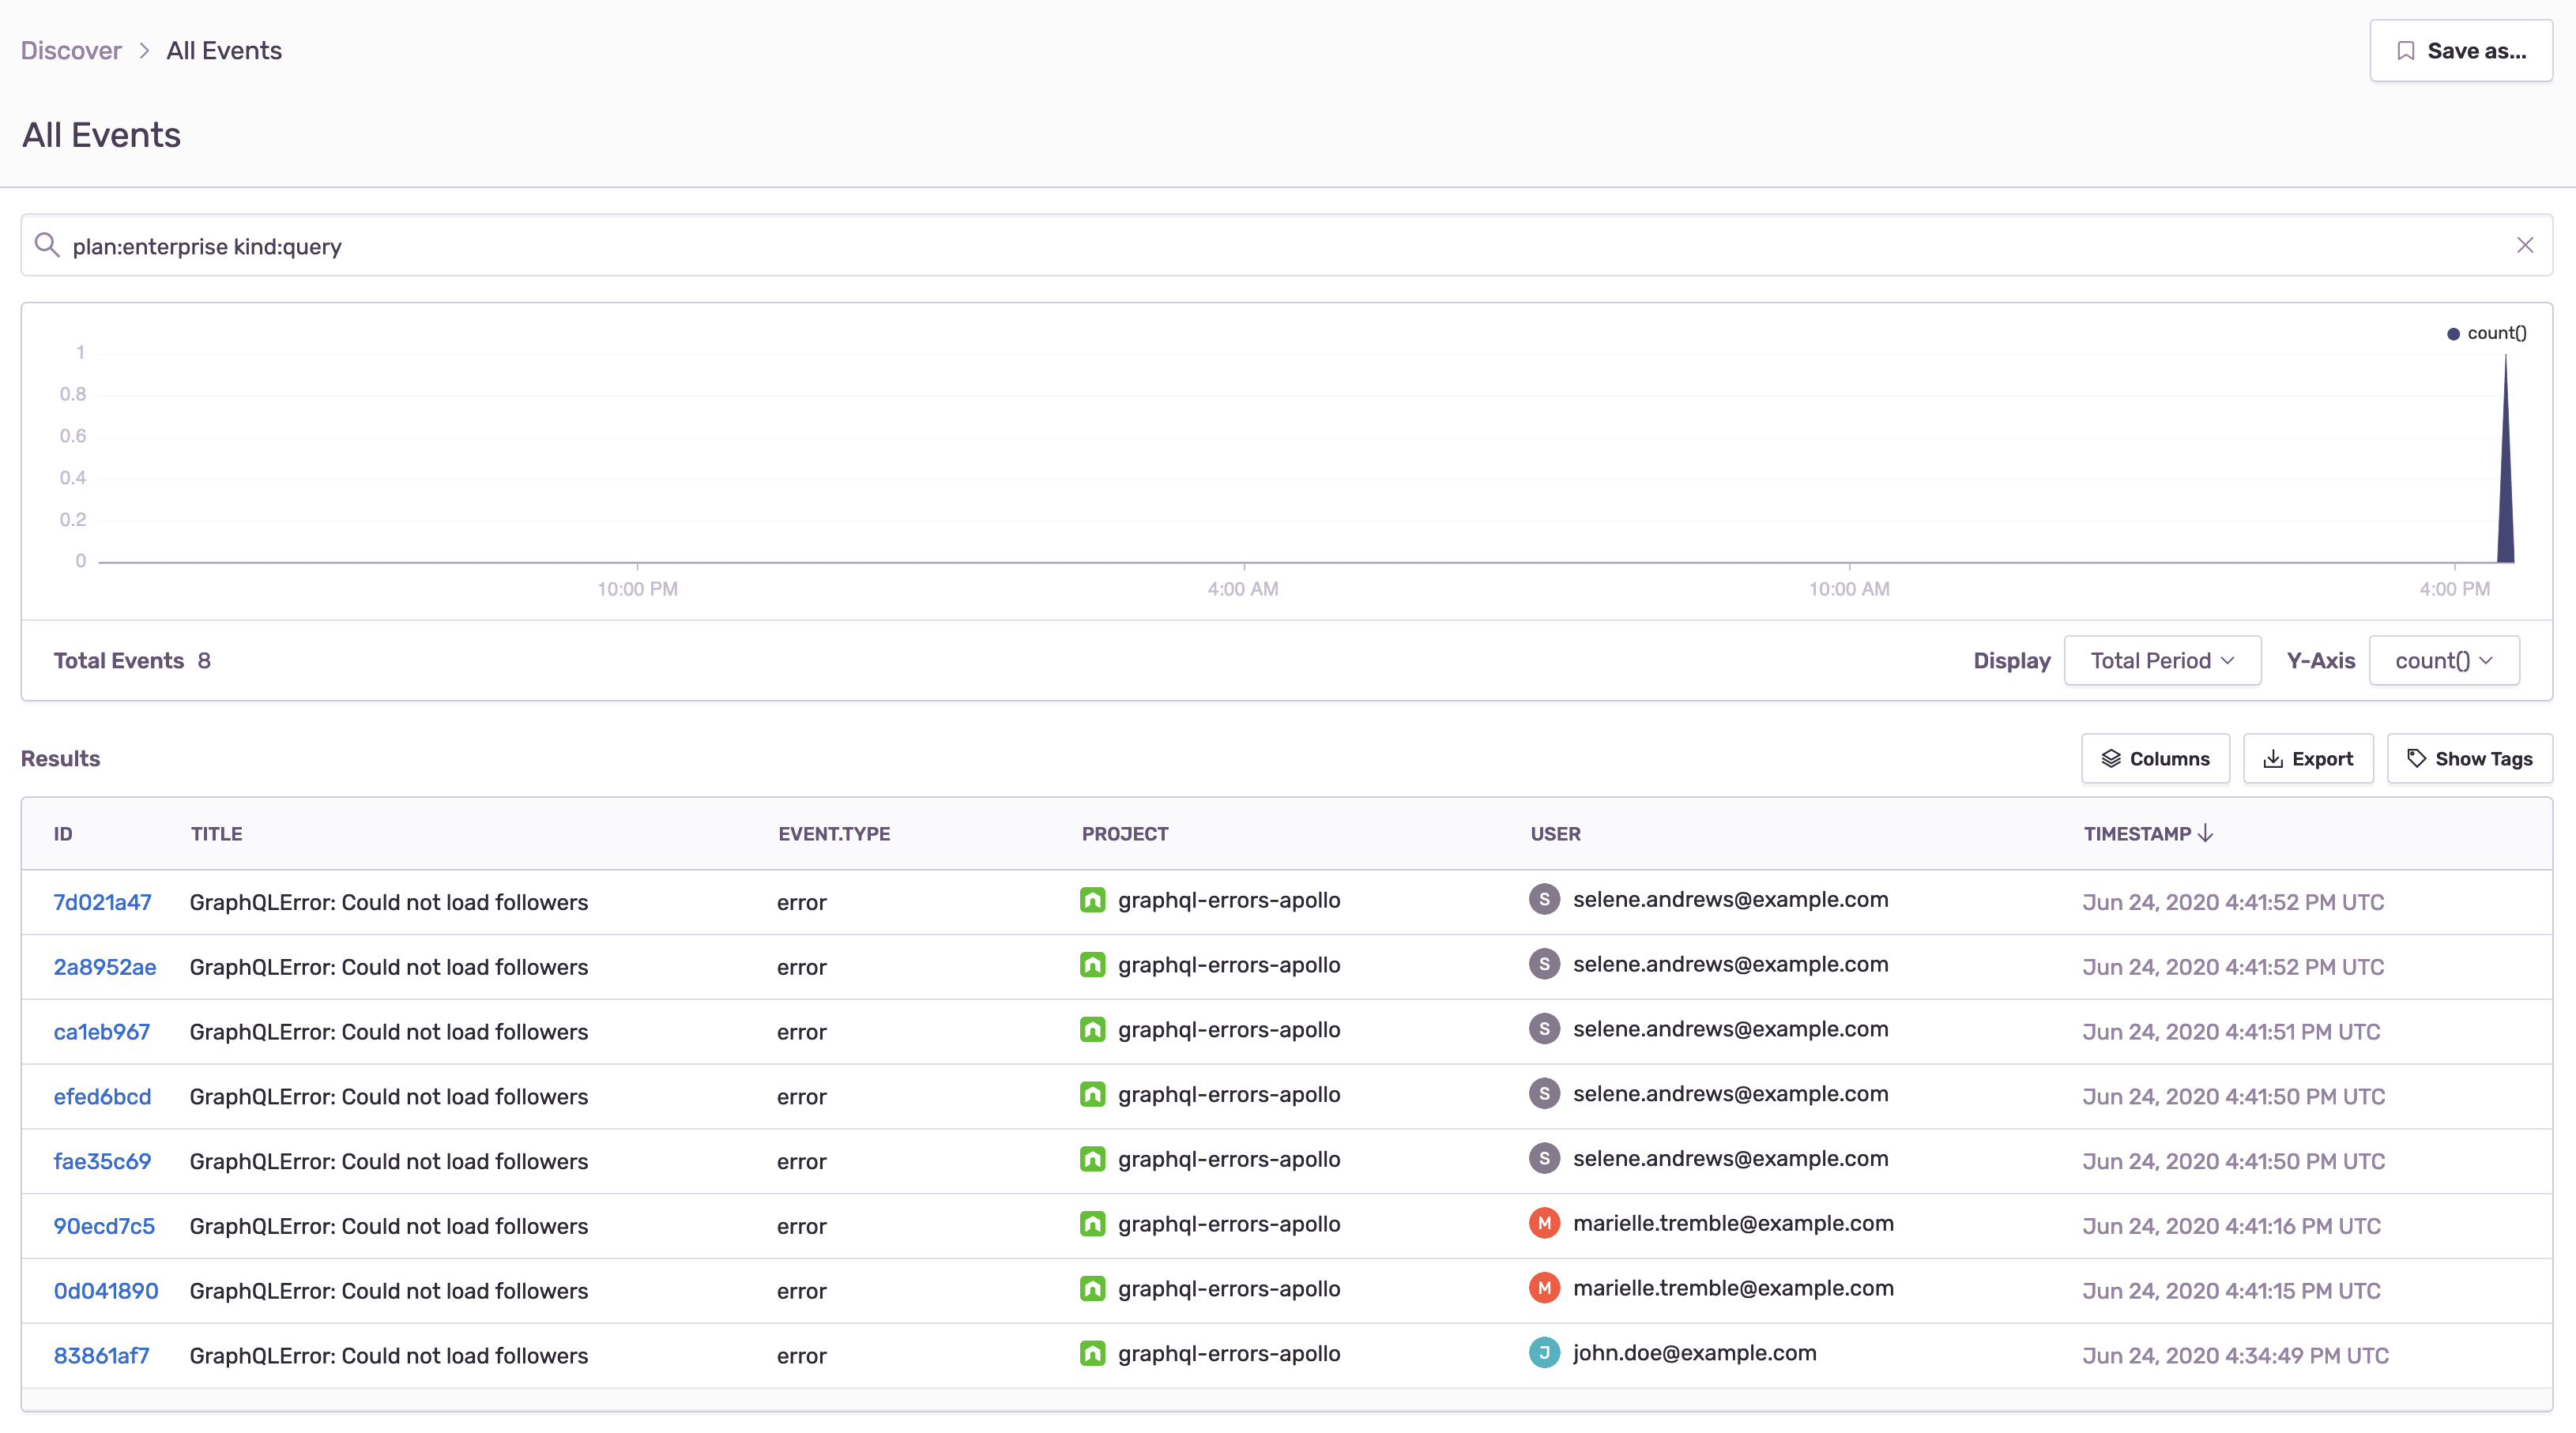This screenshot has width=2576, height=1433.
Task: Open the Total Period display dropdown
Action: (x=2162, y=659)
